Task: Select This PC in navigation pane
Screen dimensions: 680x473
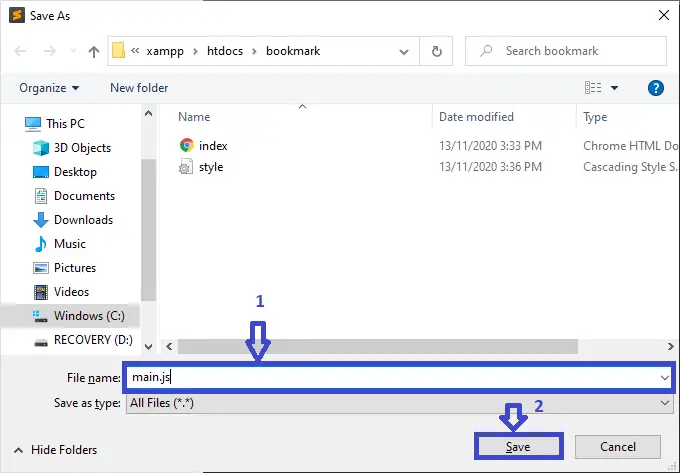Action: (x=54, y=124)
